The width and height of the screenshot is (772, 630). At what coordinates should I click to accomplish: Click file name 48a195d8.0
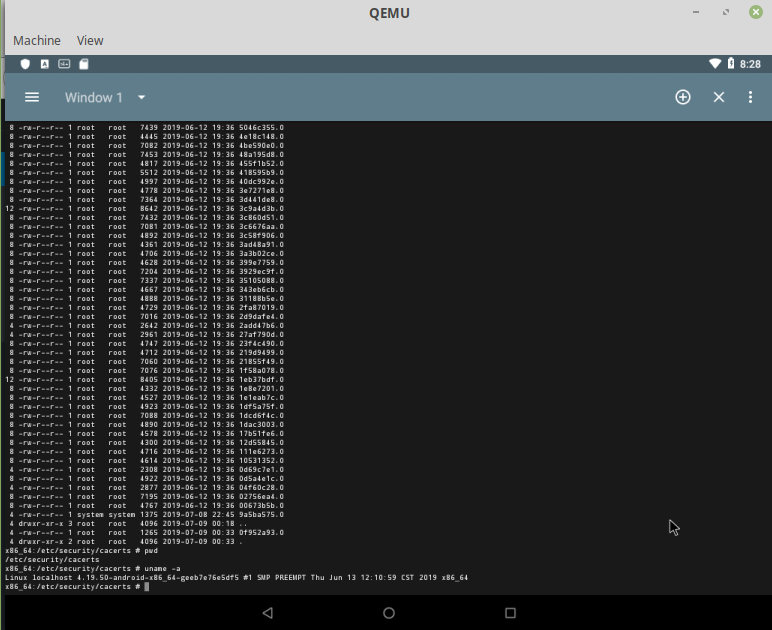point(261,155)
